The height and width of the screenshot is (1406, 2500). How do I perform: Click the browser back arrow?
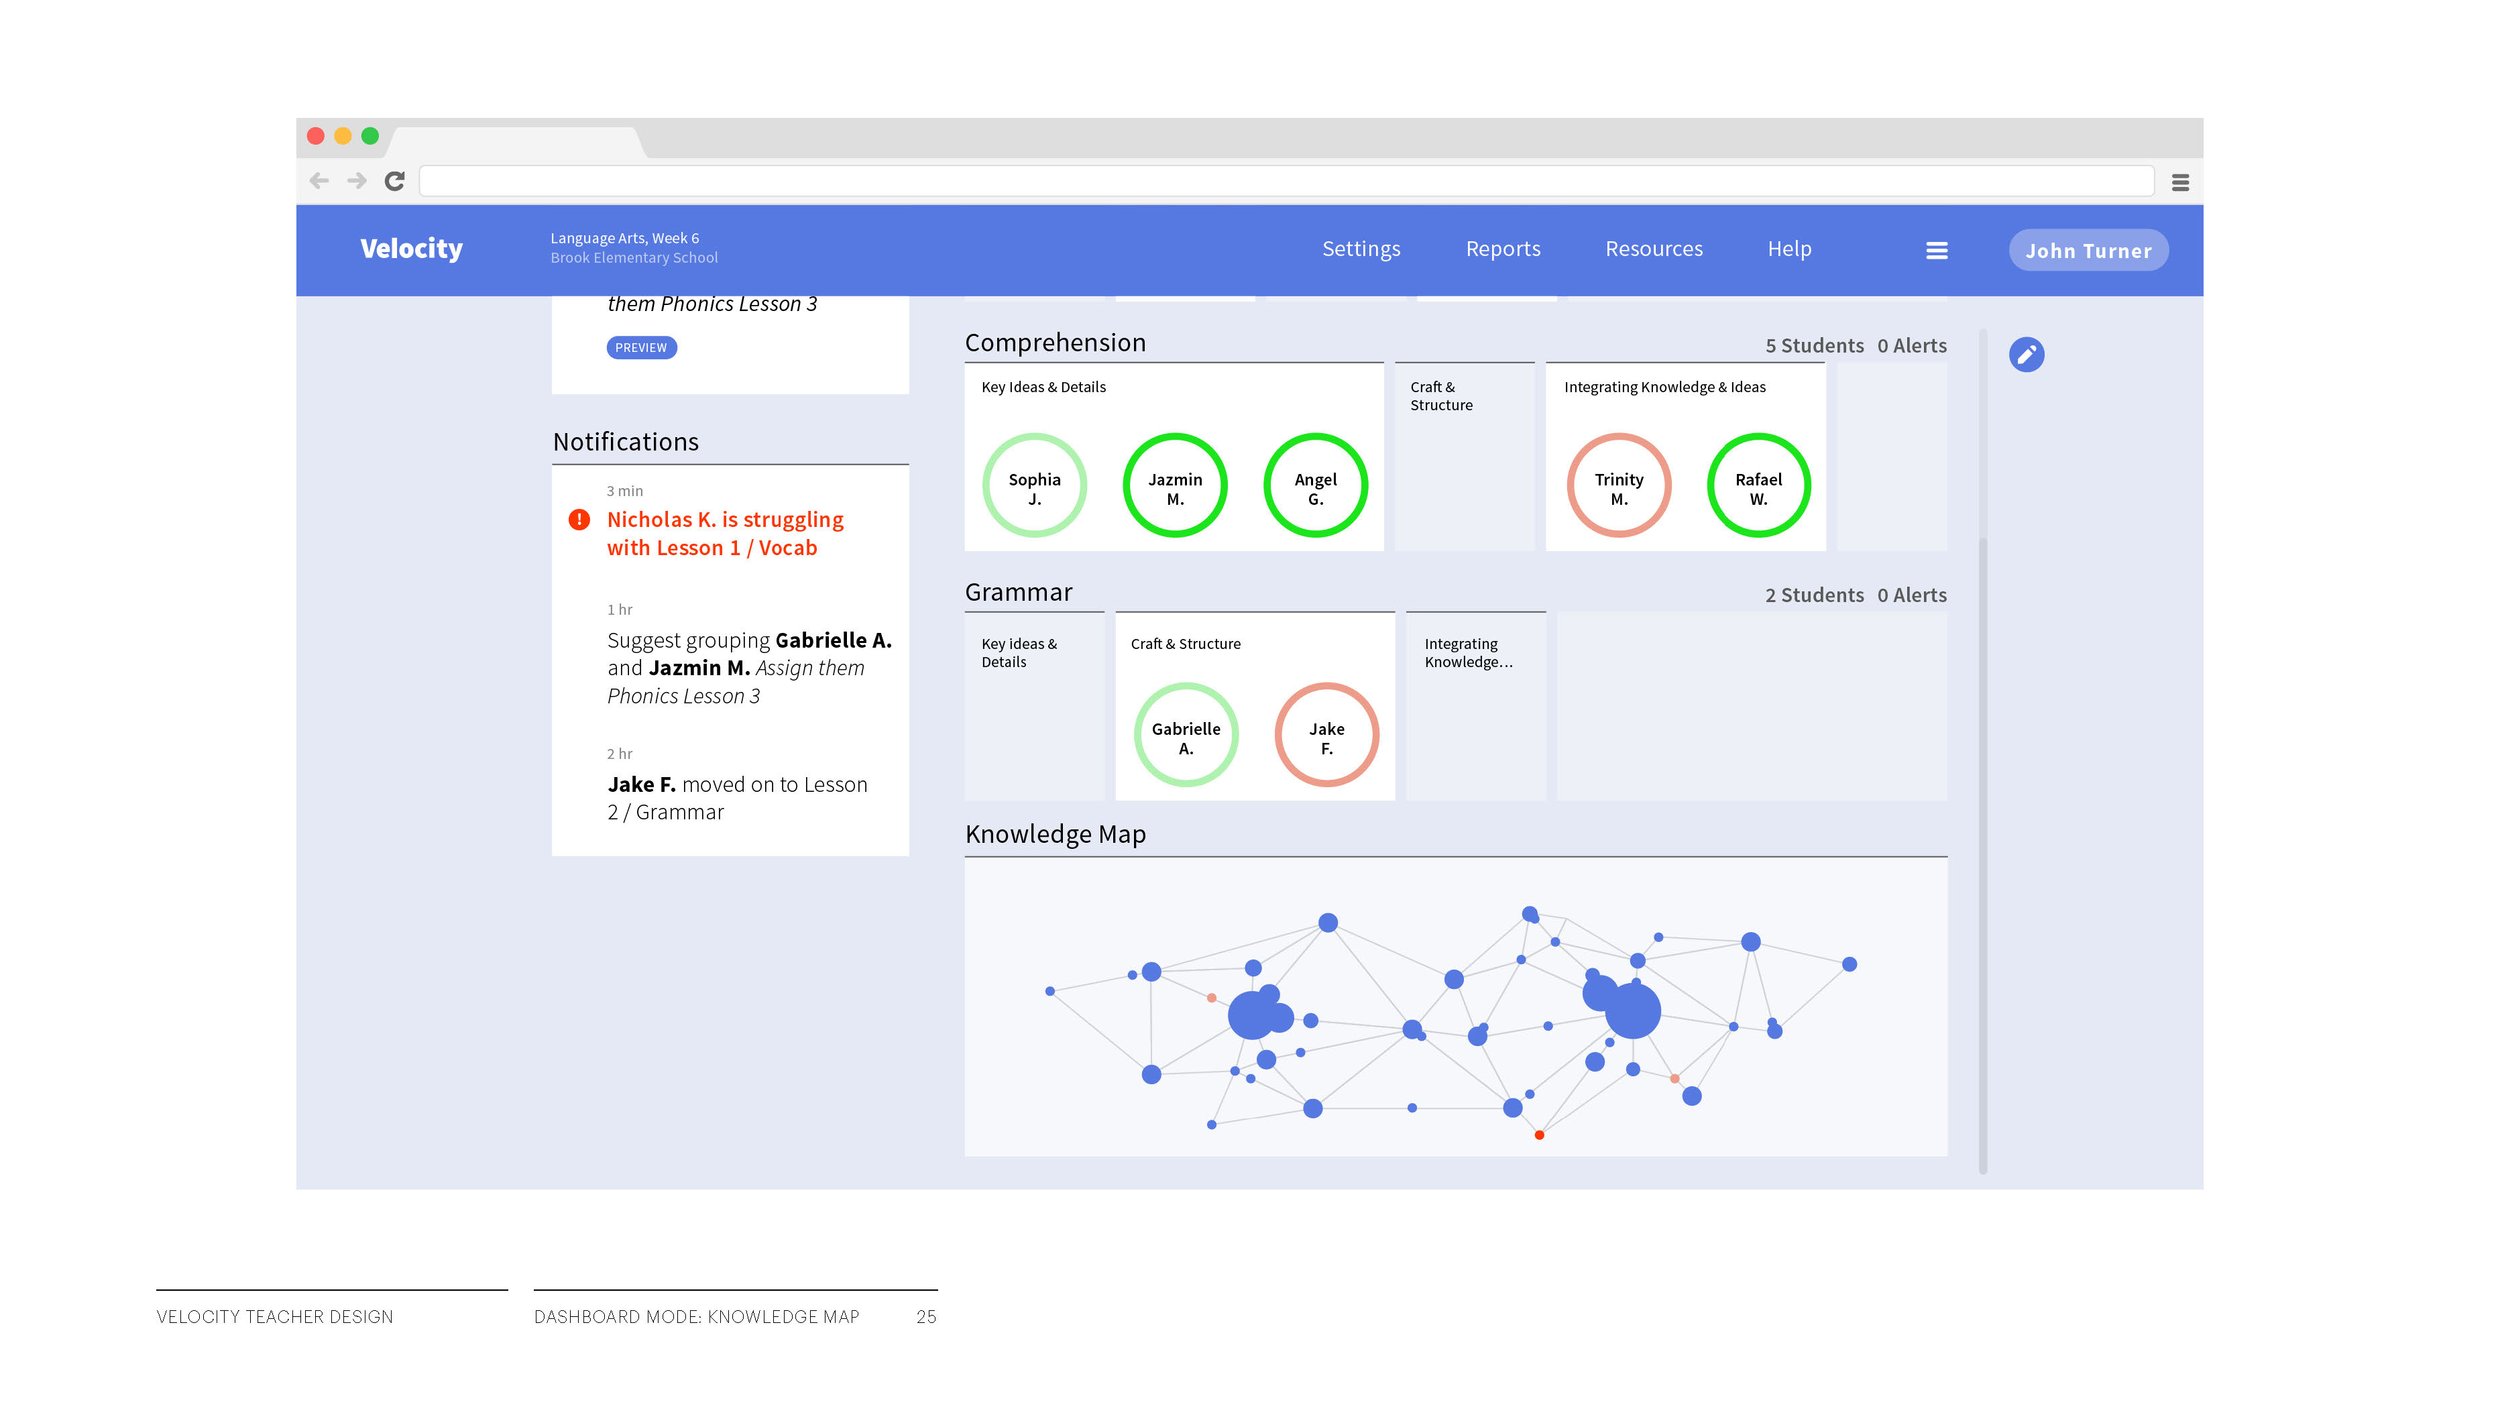pyautogui.click(x=319, y=181)
